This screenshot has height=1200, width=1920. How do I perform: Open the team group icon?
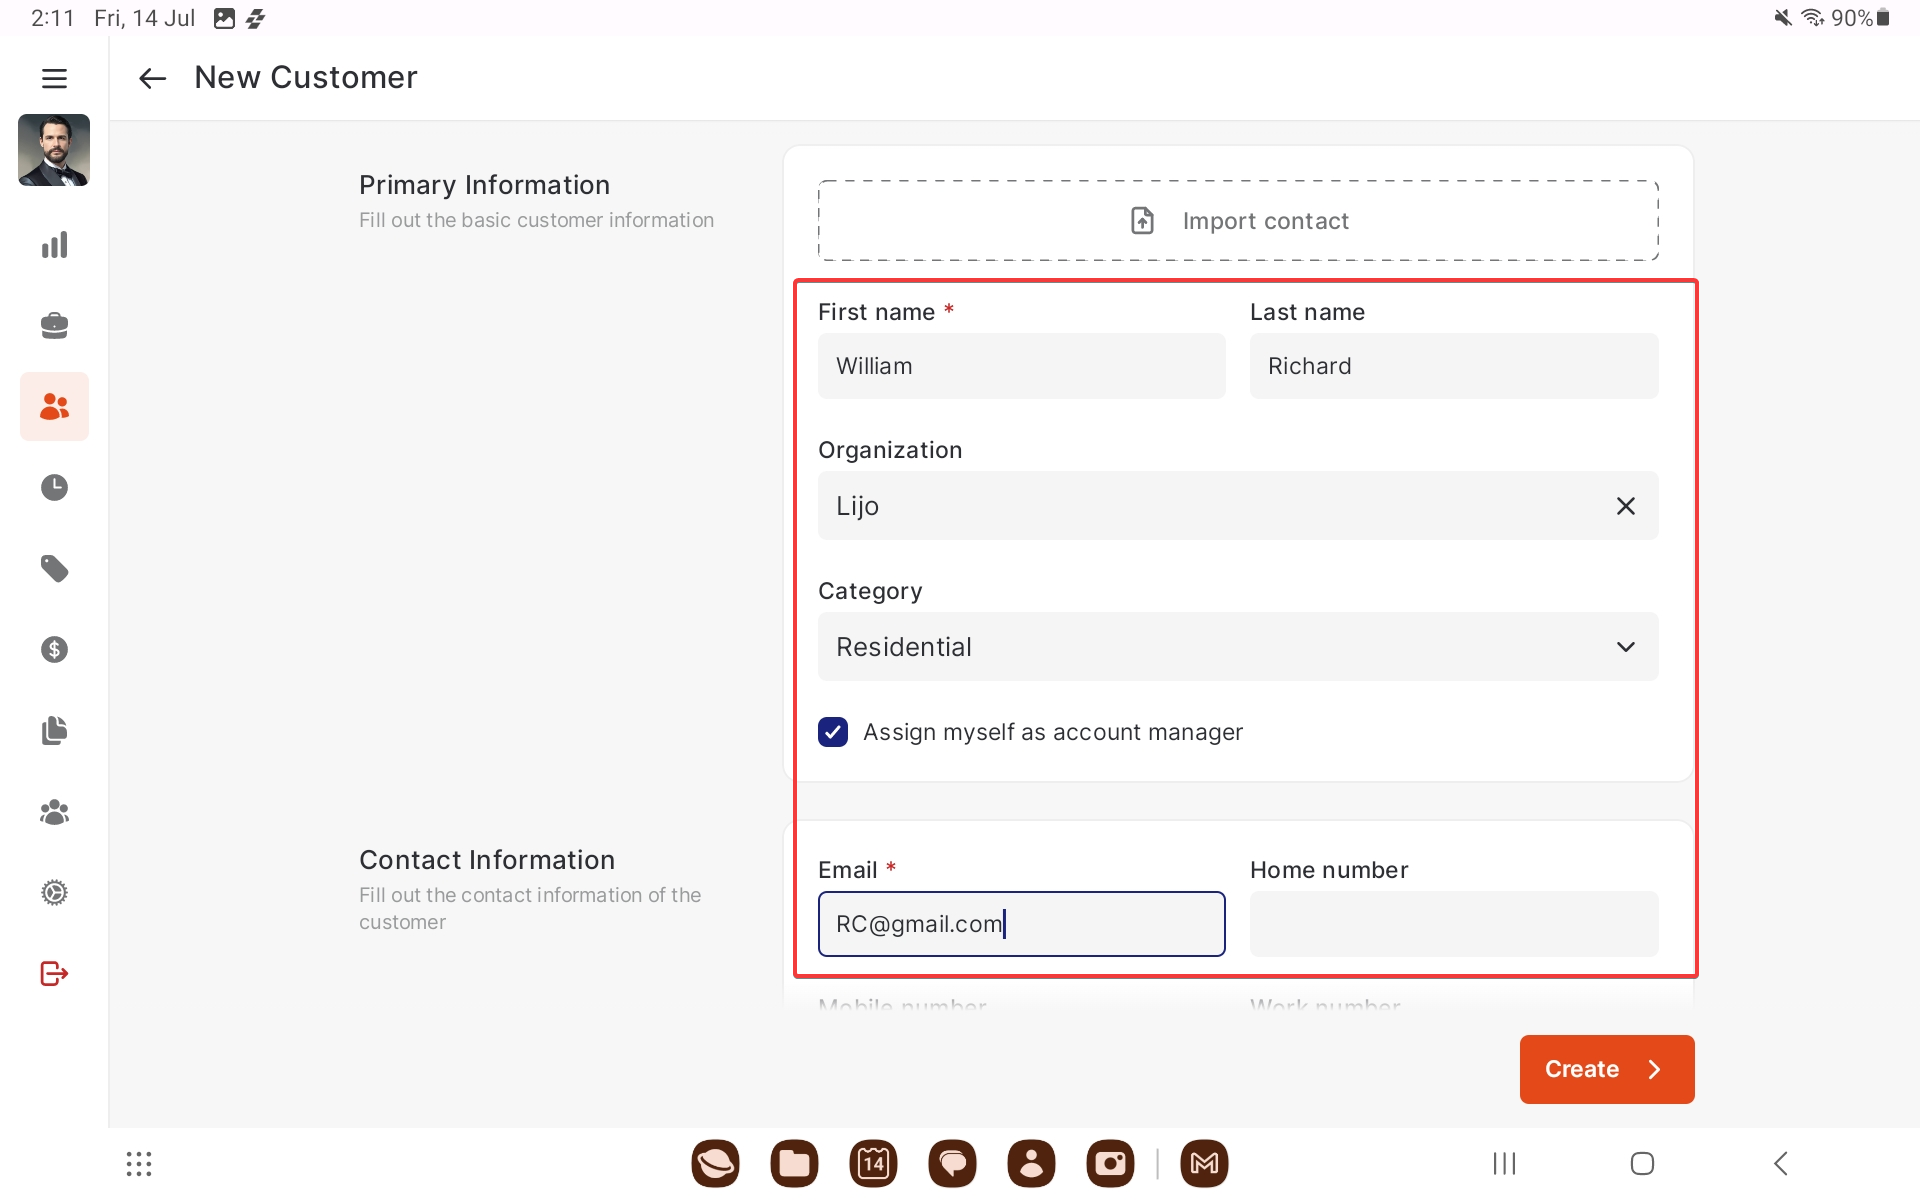click(54, 812)
